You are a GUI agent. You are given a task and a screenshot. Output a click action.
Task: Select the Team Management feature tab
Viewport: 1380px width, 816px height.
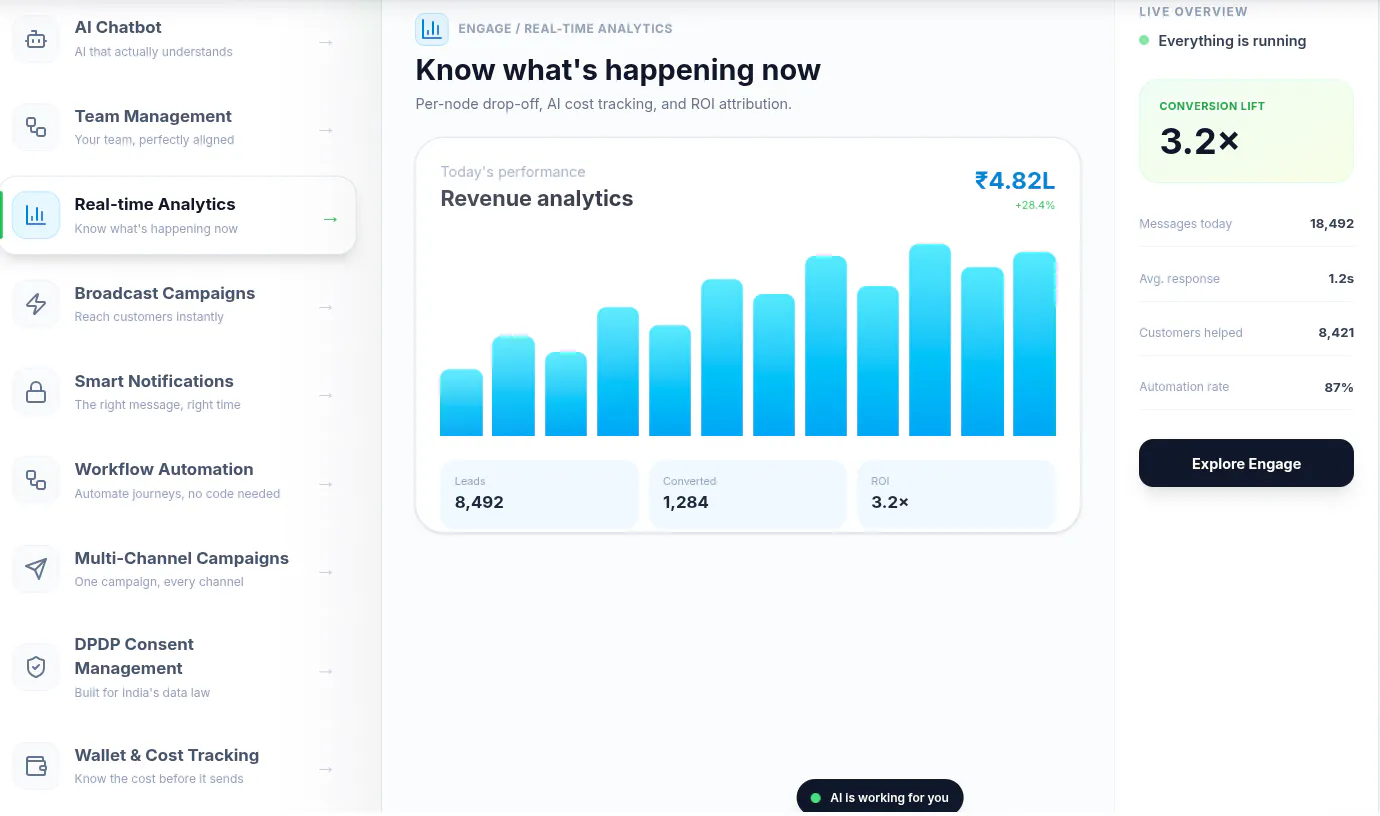click(x=178, y=127)
